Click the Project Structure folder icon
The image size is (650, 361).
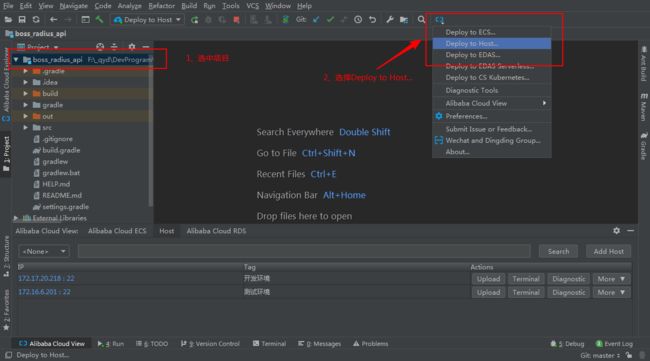click(404, 19)
